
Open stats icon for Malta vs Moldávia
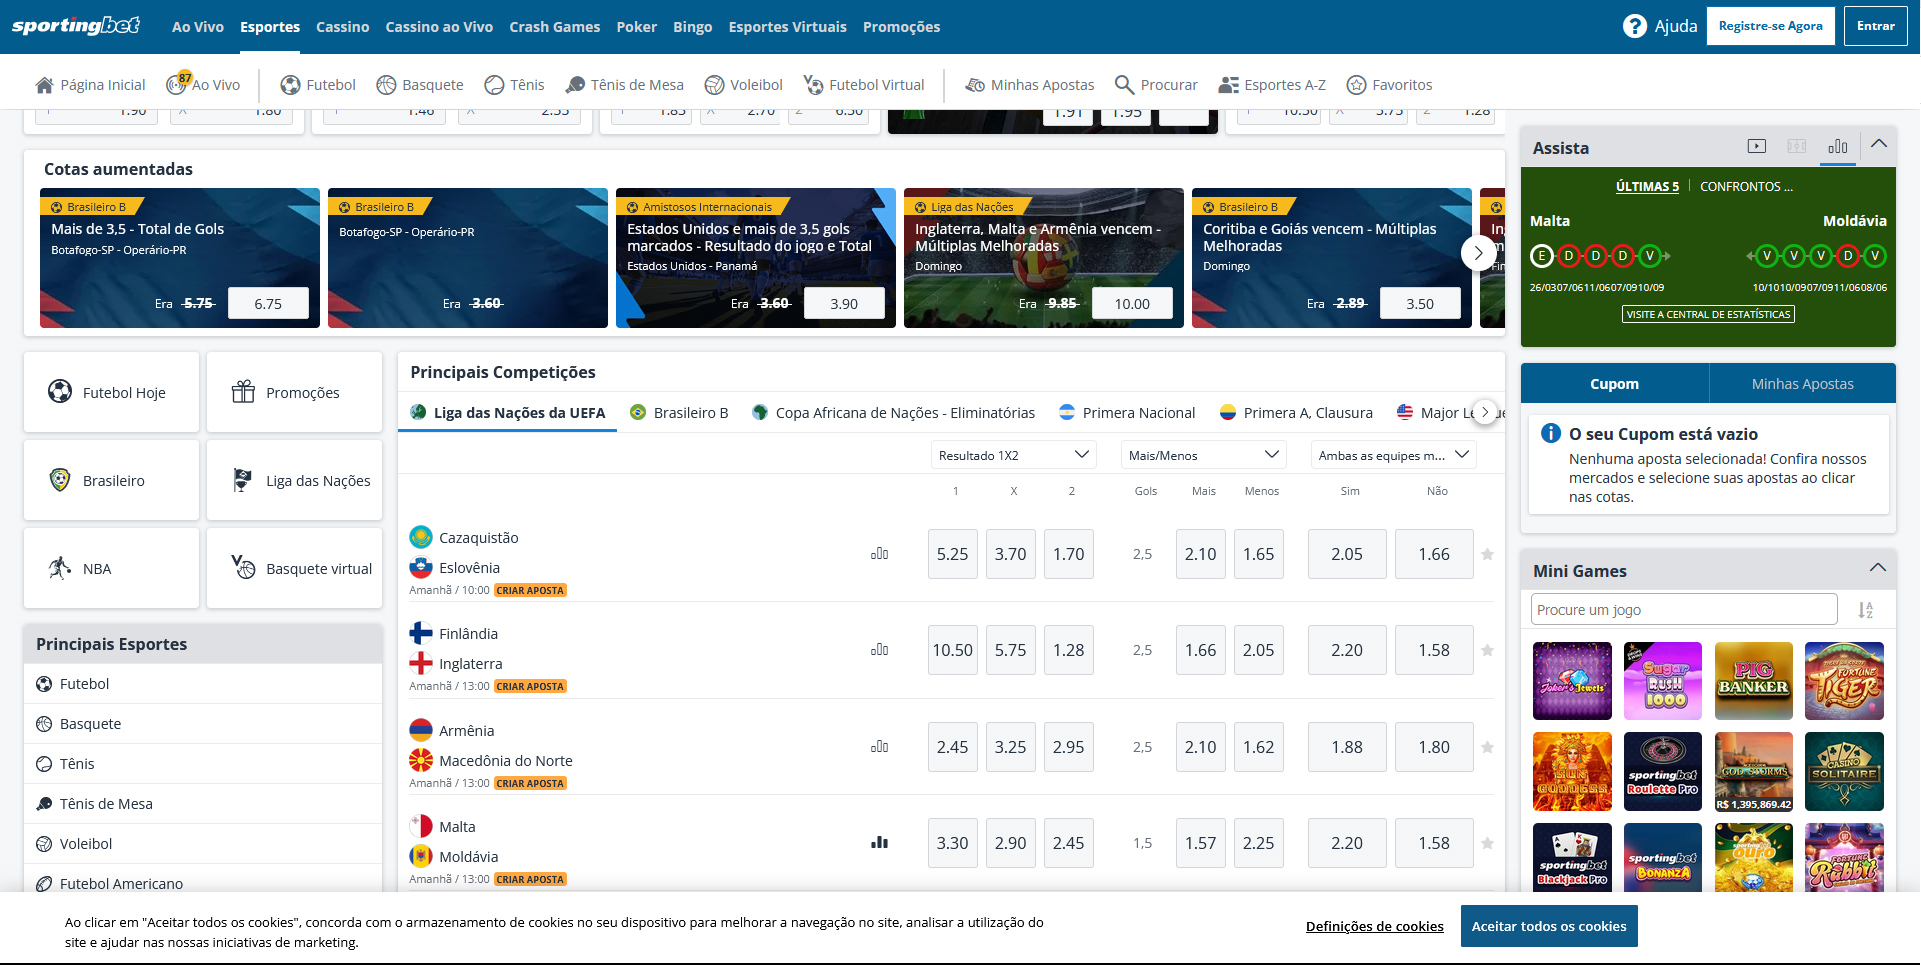879,843
